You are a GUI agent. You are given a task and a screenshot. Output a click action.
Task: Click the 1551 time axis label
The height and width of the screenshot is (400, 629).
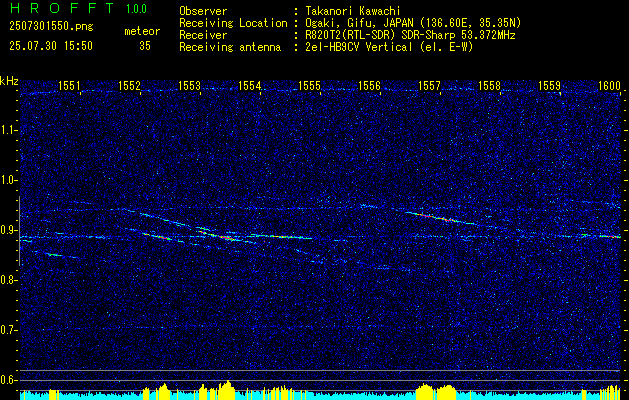(x=69, y=85)
